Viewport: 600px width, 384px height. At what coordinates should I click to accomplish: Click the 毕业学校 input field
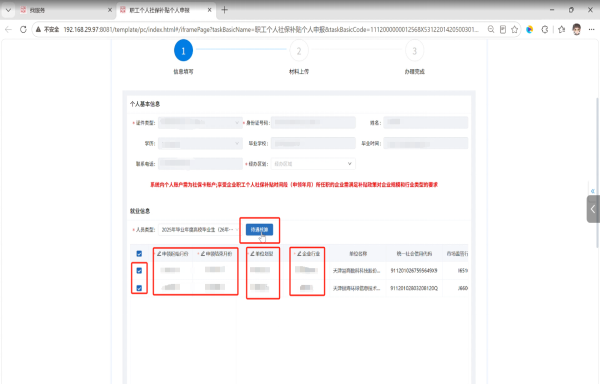coord(313,143)
